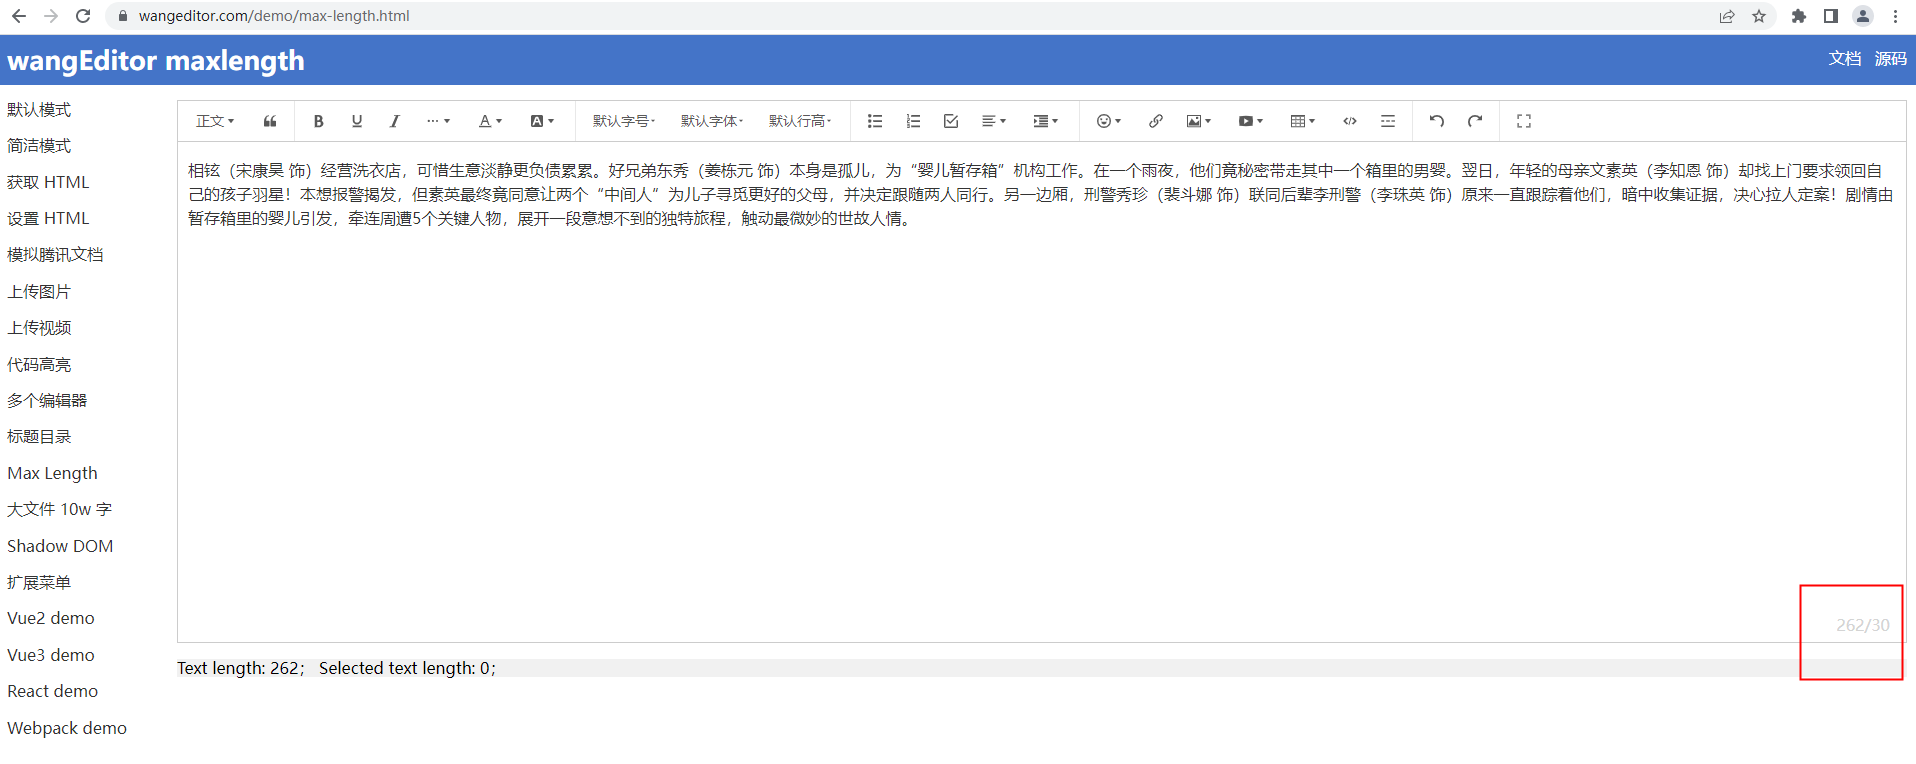
Task: Go to the Max Length demo
Action: [x=52, y=473]
